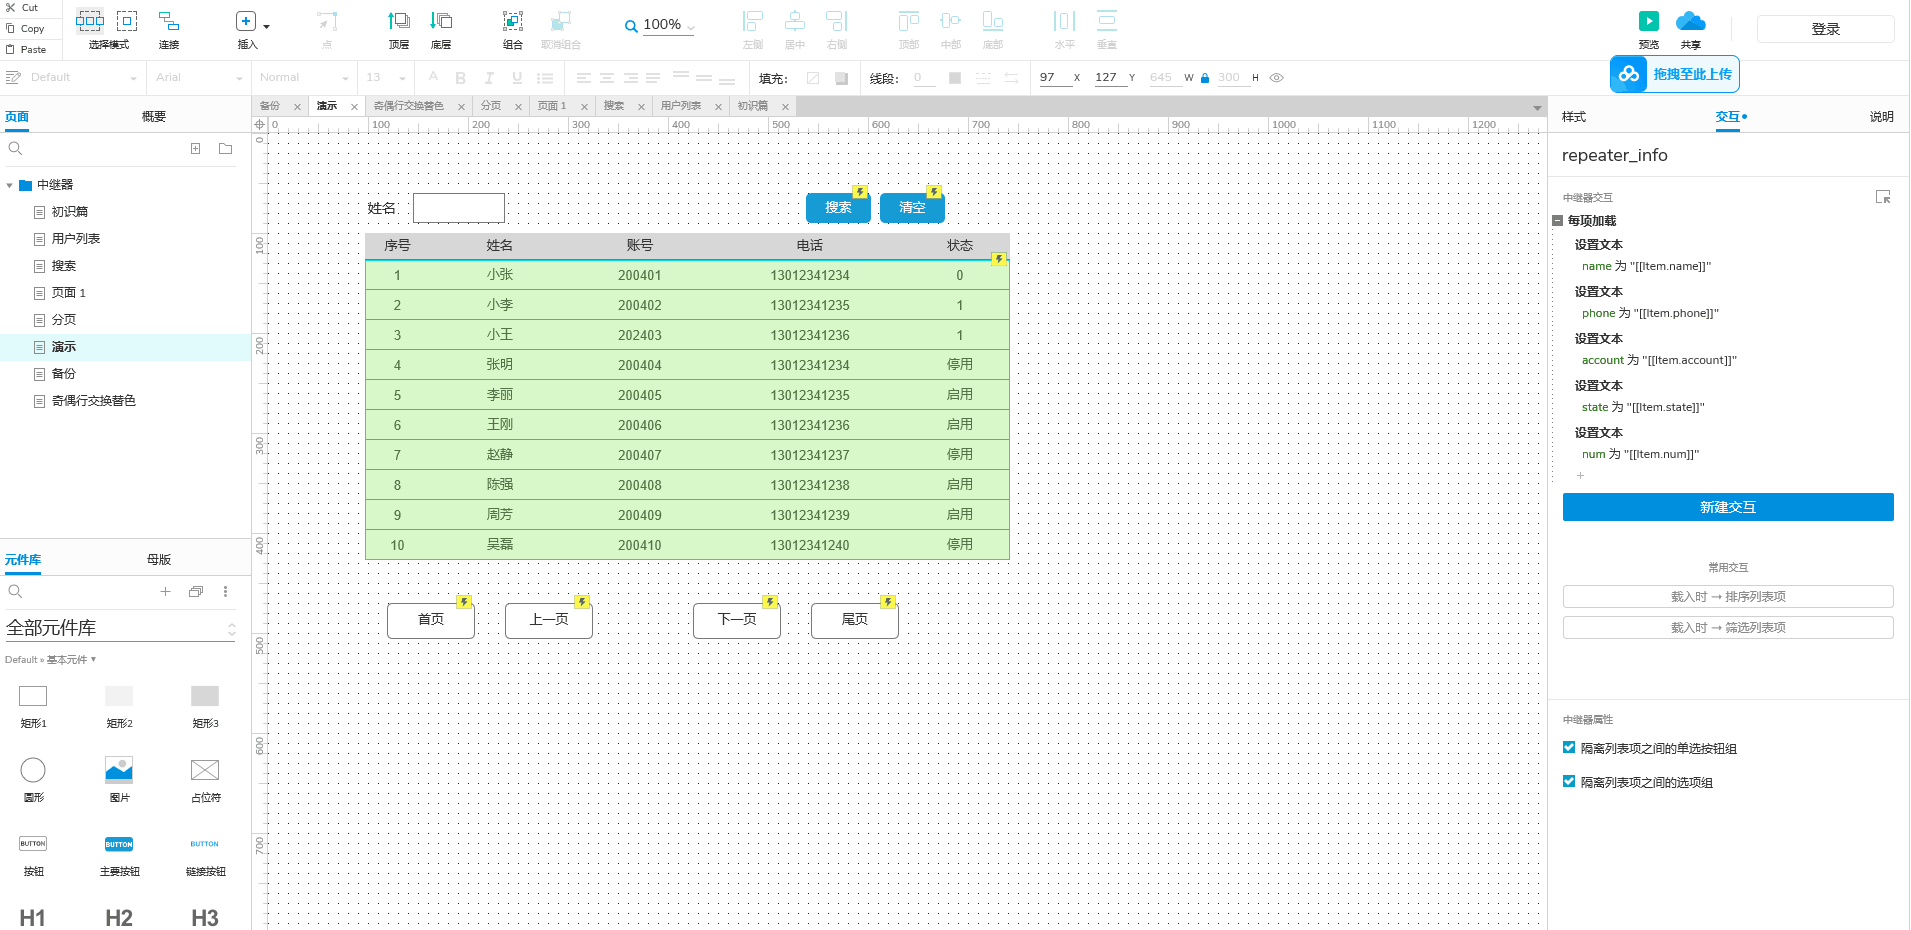Screen dimensions: 1911x930
Task: Click the line color swatch next to 线段
Action: [955, 78]
